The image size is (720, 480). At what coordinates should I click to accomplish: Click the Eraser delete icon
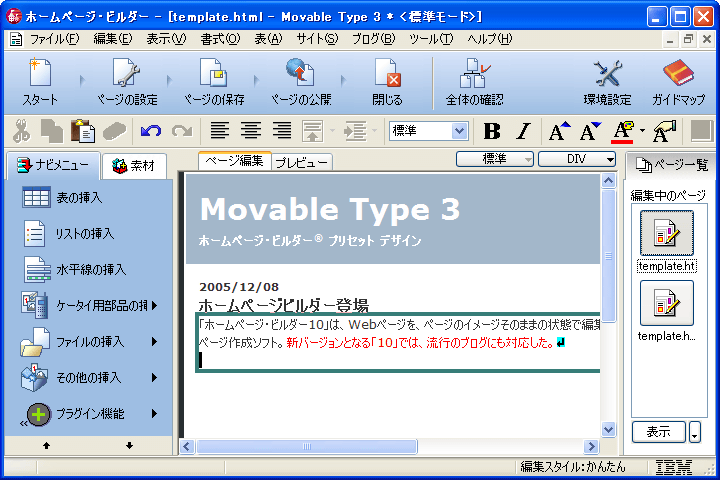pyautogui.click(x=114, y=131)
